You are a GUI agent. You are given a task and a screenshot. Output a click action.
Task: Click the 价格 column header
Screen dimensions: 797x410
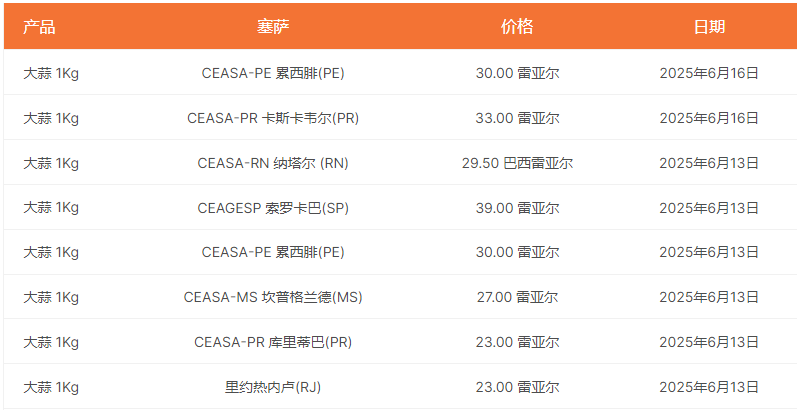pyautogui.click(x=517, y=26)
